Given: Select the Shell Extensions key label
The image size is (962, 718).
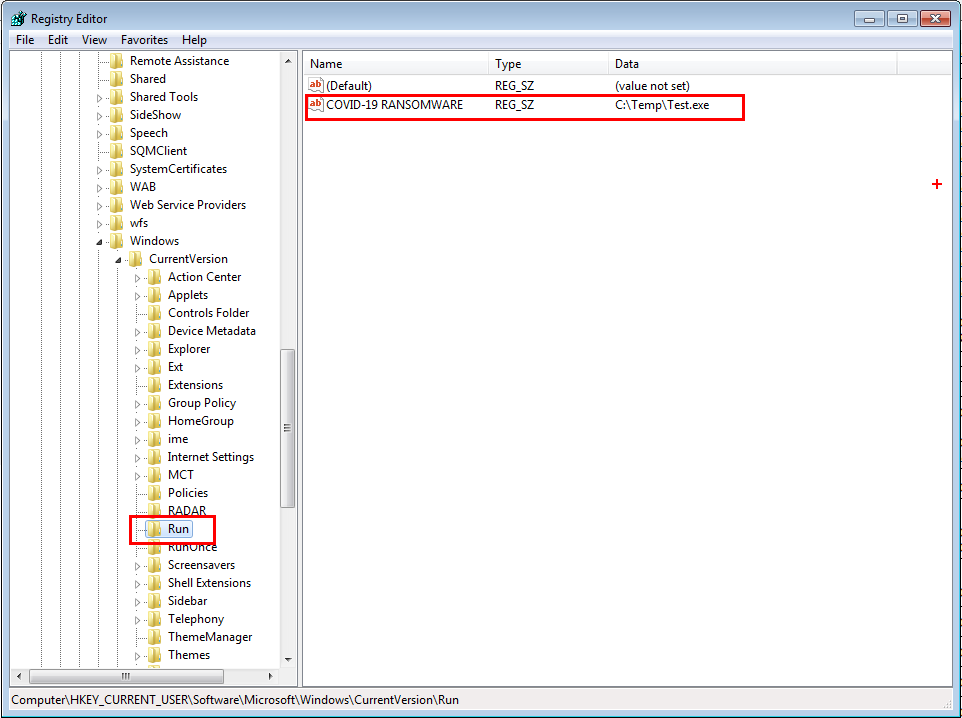Looking at the screenshot, I should tap(209, 583).
